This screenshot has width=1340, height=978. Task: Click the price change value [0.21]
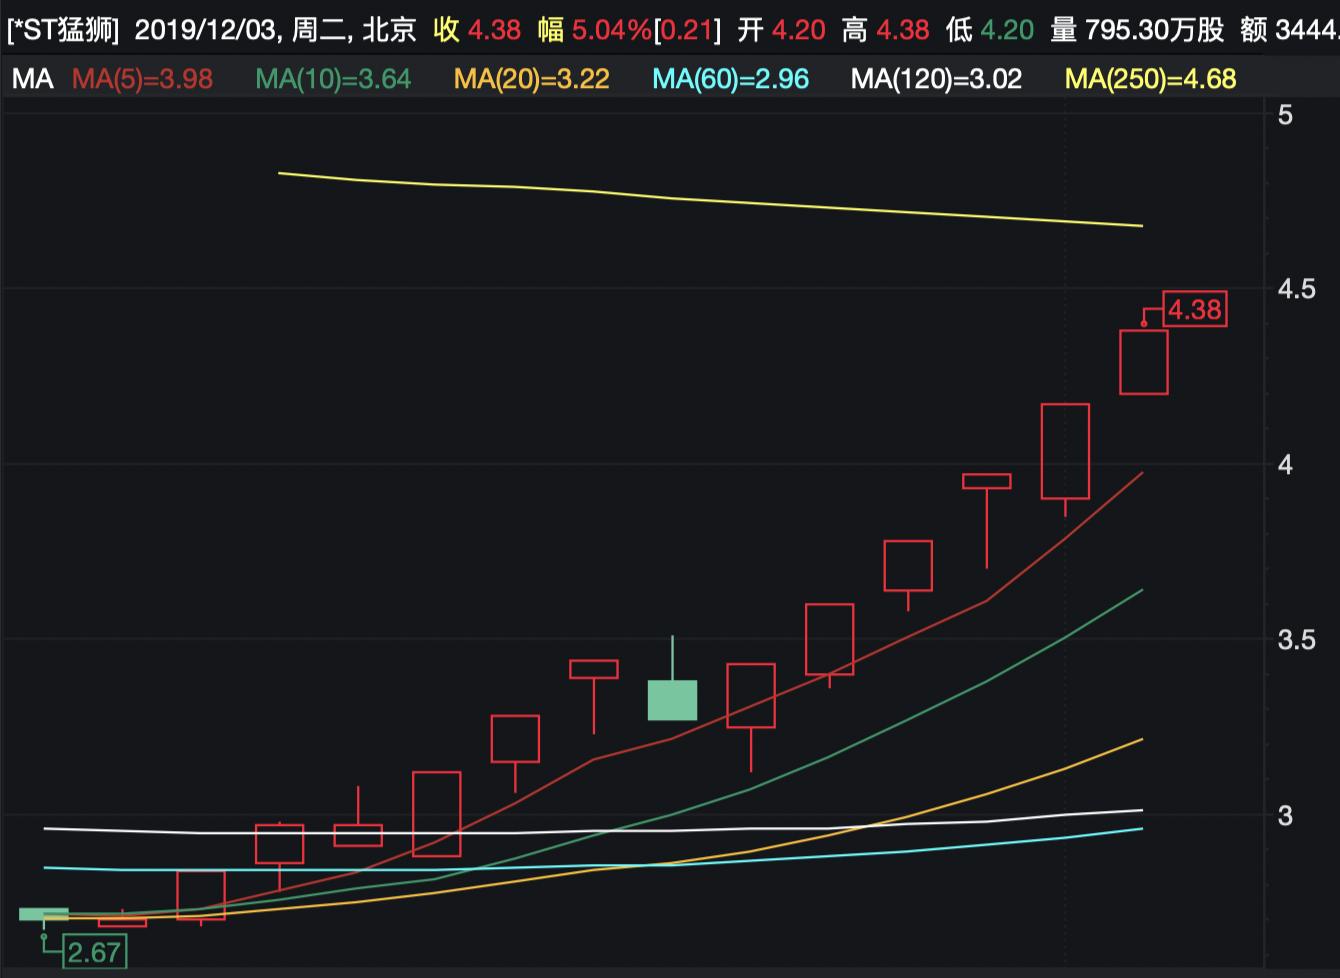pos(688,30)
